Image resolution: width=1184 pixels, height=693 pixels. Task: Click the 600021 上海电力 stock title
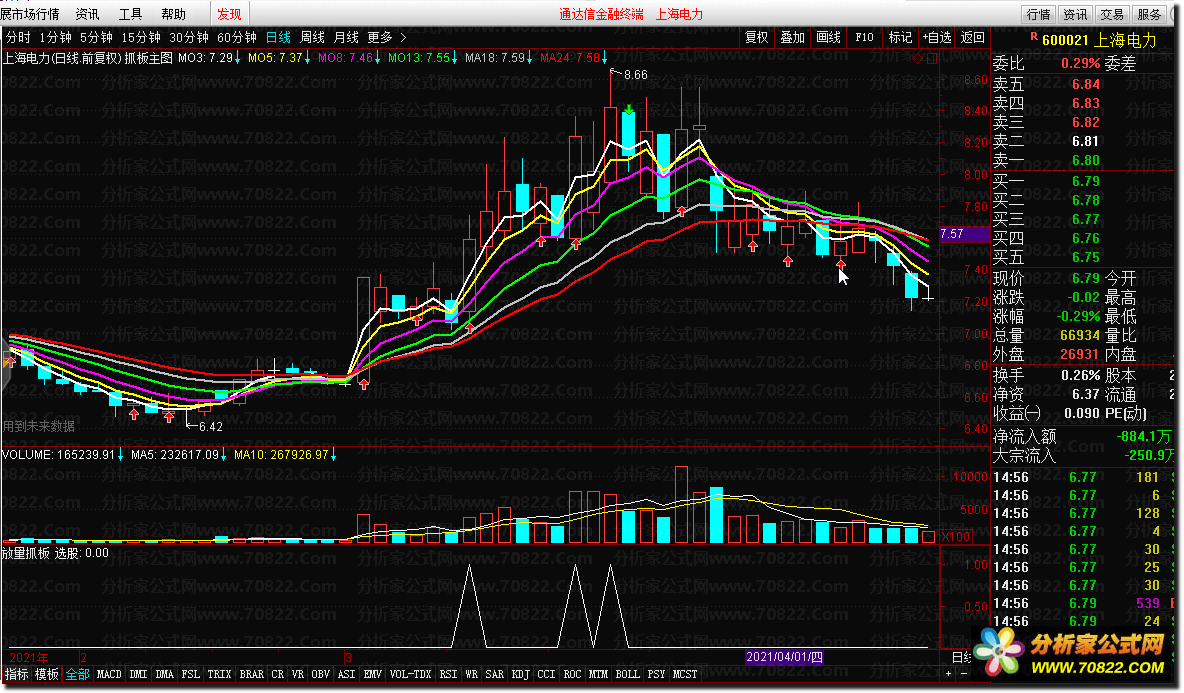click(x=1099, y=40)
